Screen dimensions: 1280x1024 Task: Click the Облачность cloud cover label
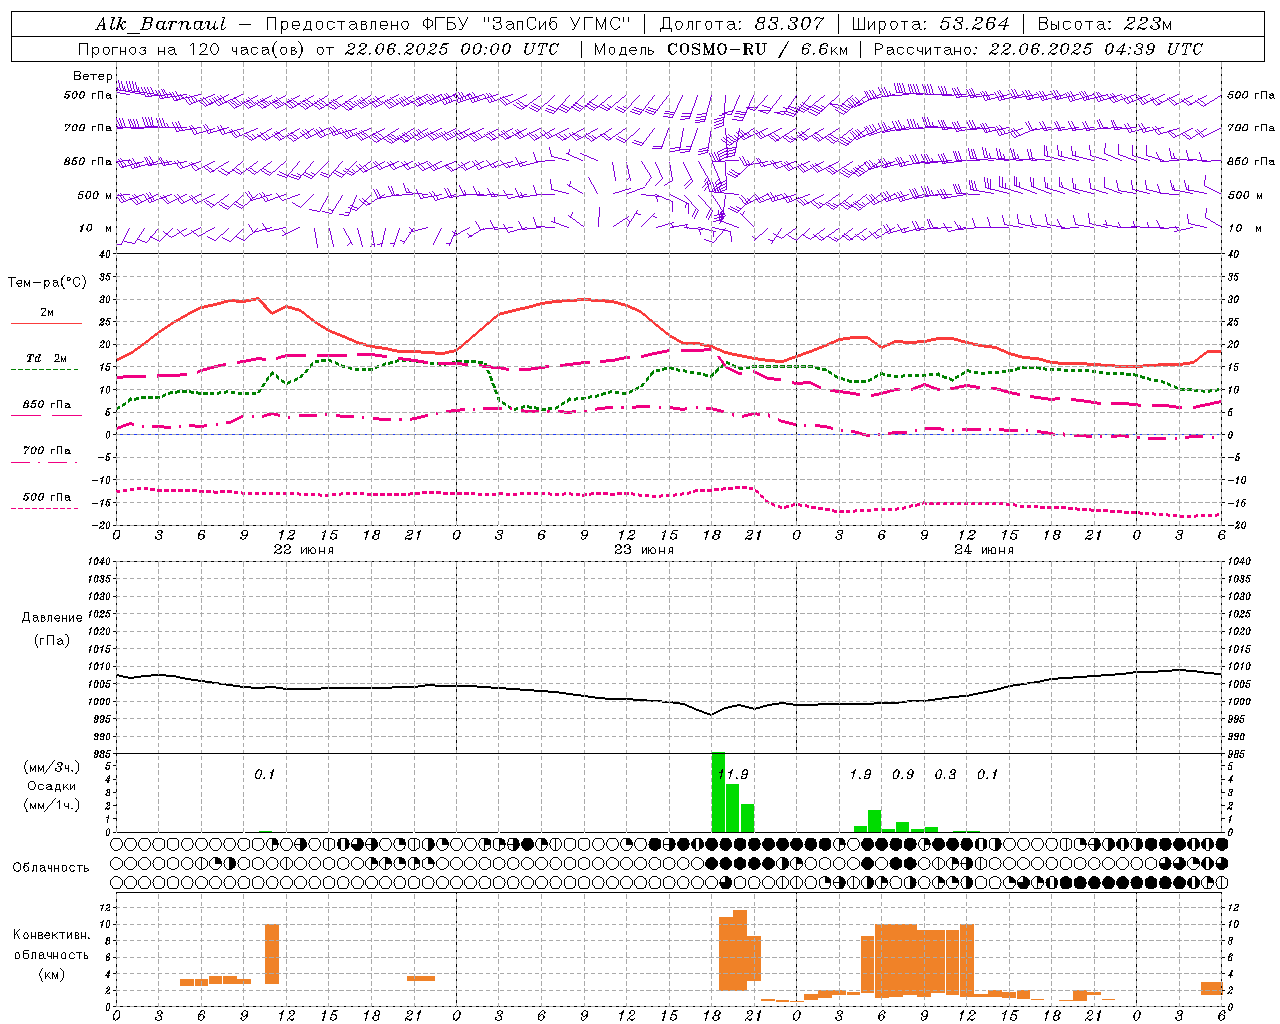tap(51, 868)
